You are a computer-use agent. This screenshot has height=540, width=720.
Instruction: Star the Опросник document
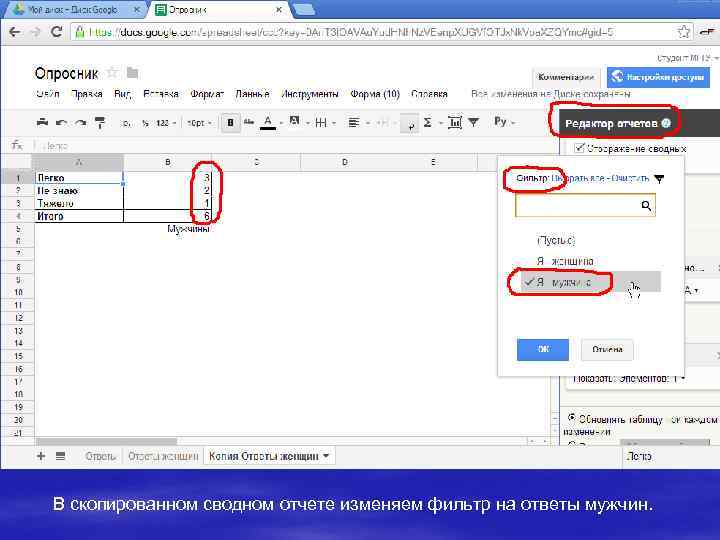[x=112, y=73]
